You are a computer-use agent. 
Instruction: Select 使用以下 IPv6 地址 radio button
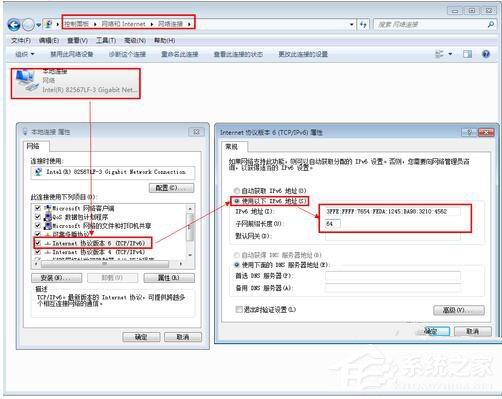pyautogui.click(x=237, y=201)
